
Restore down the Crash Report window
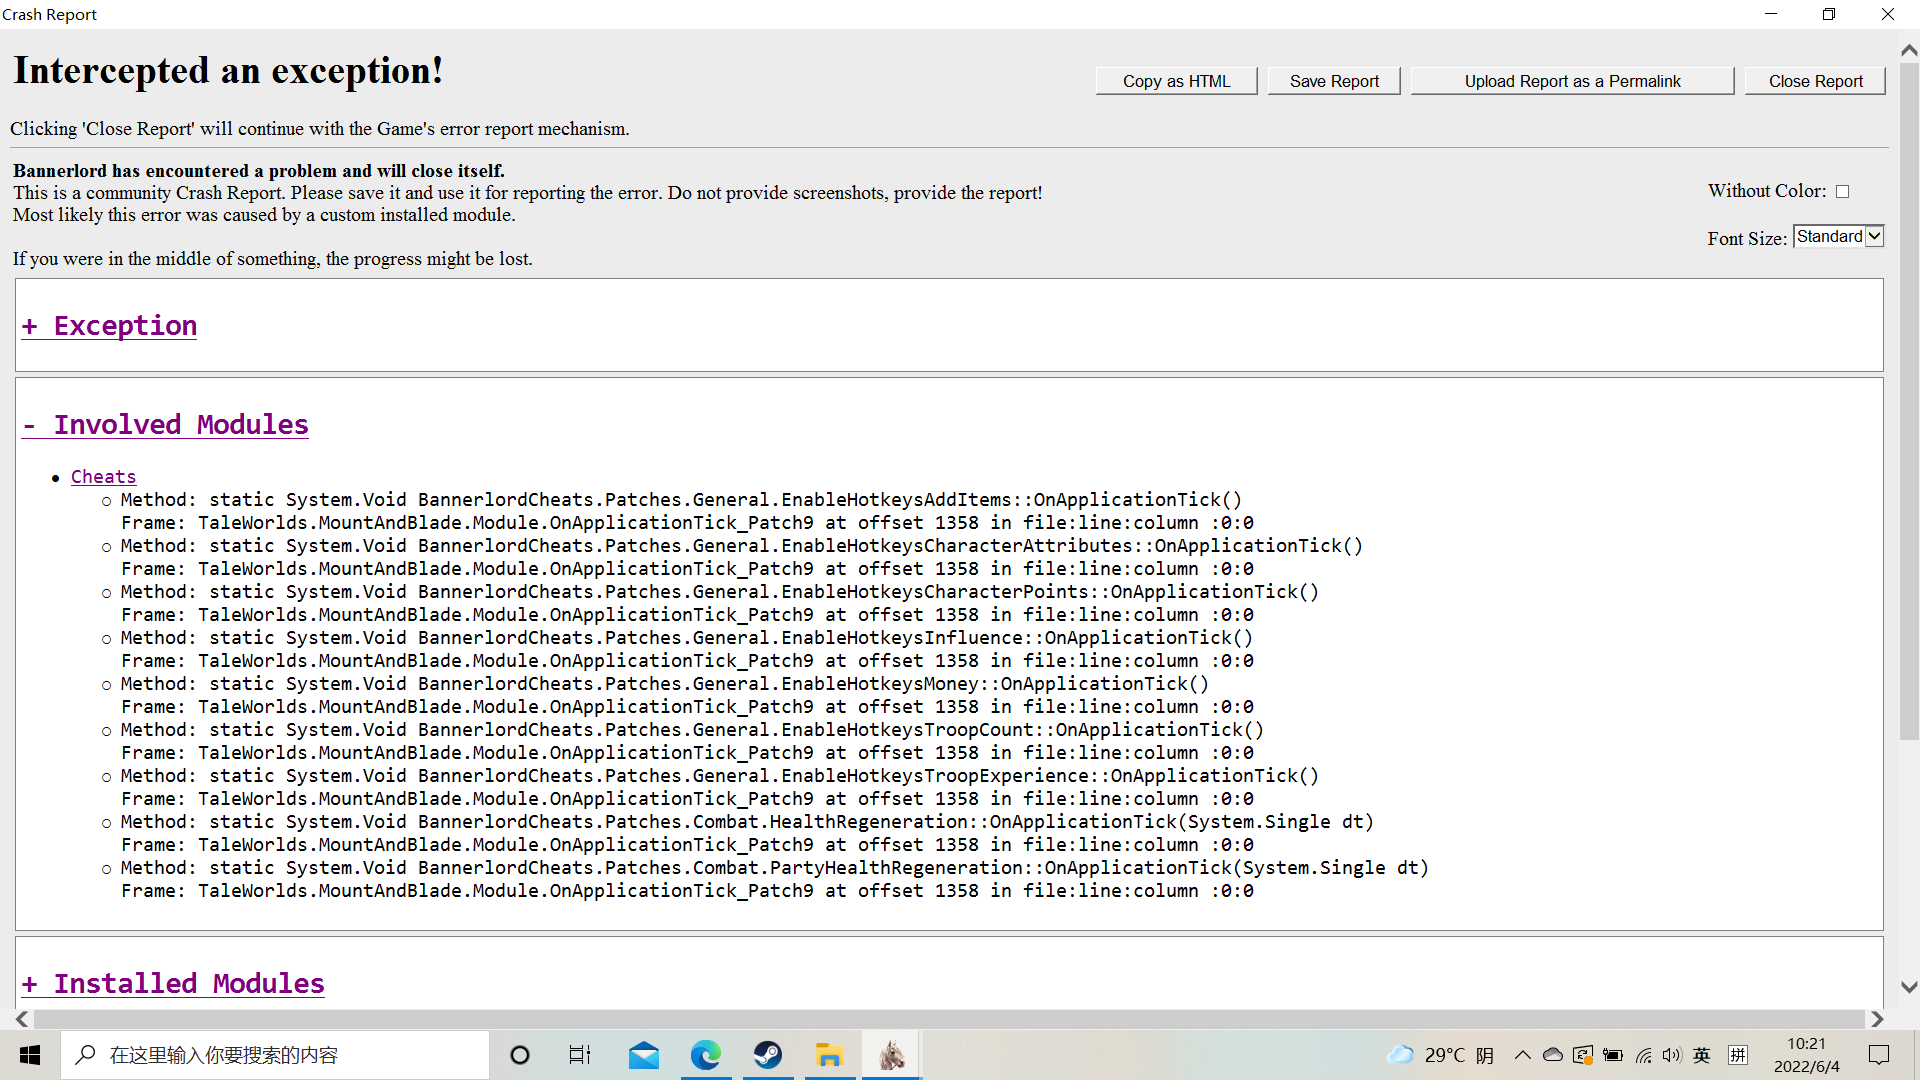[x=1829, y=14]
